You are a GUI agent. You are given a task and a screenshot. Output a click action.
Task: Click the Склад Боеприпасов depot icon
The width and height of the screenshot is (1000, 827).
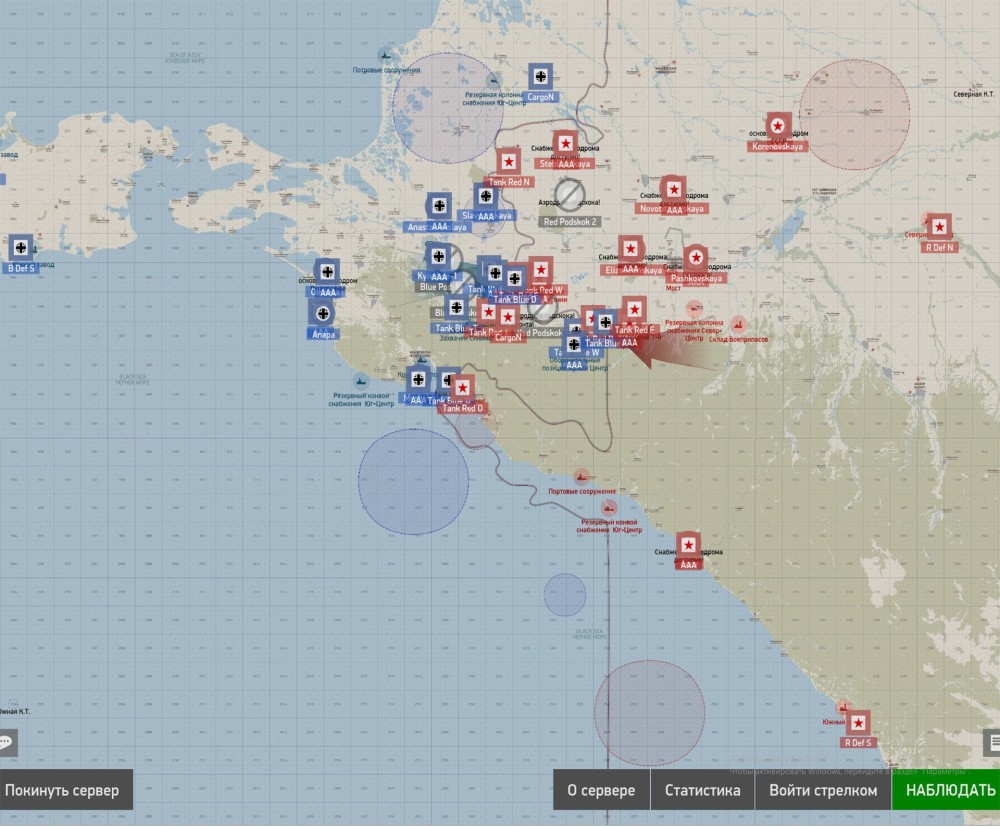[738, 325]
